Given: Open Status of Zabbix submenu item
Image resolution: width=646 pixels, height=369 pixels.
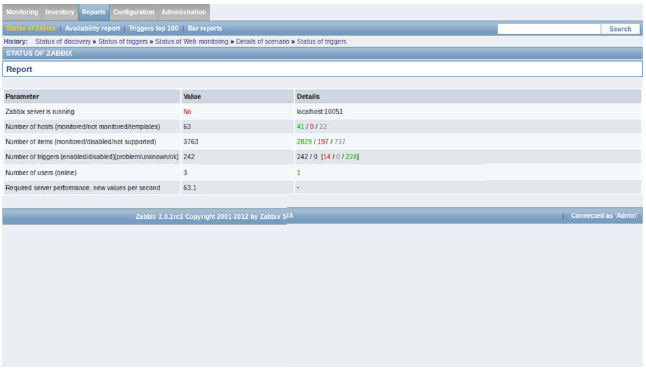Looking at the screenshot, I should (x=31, y=28).
